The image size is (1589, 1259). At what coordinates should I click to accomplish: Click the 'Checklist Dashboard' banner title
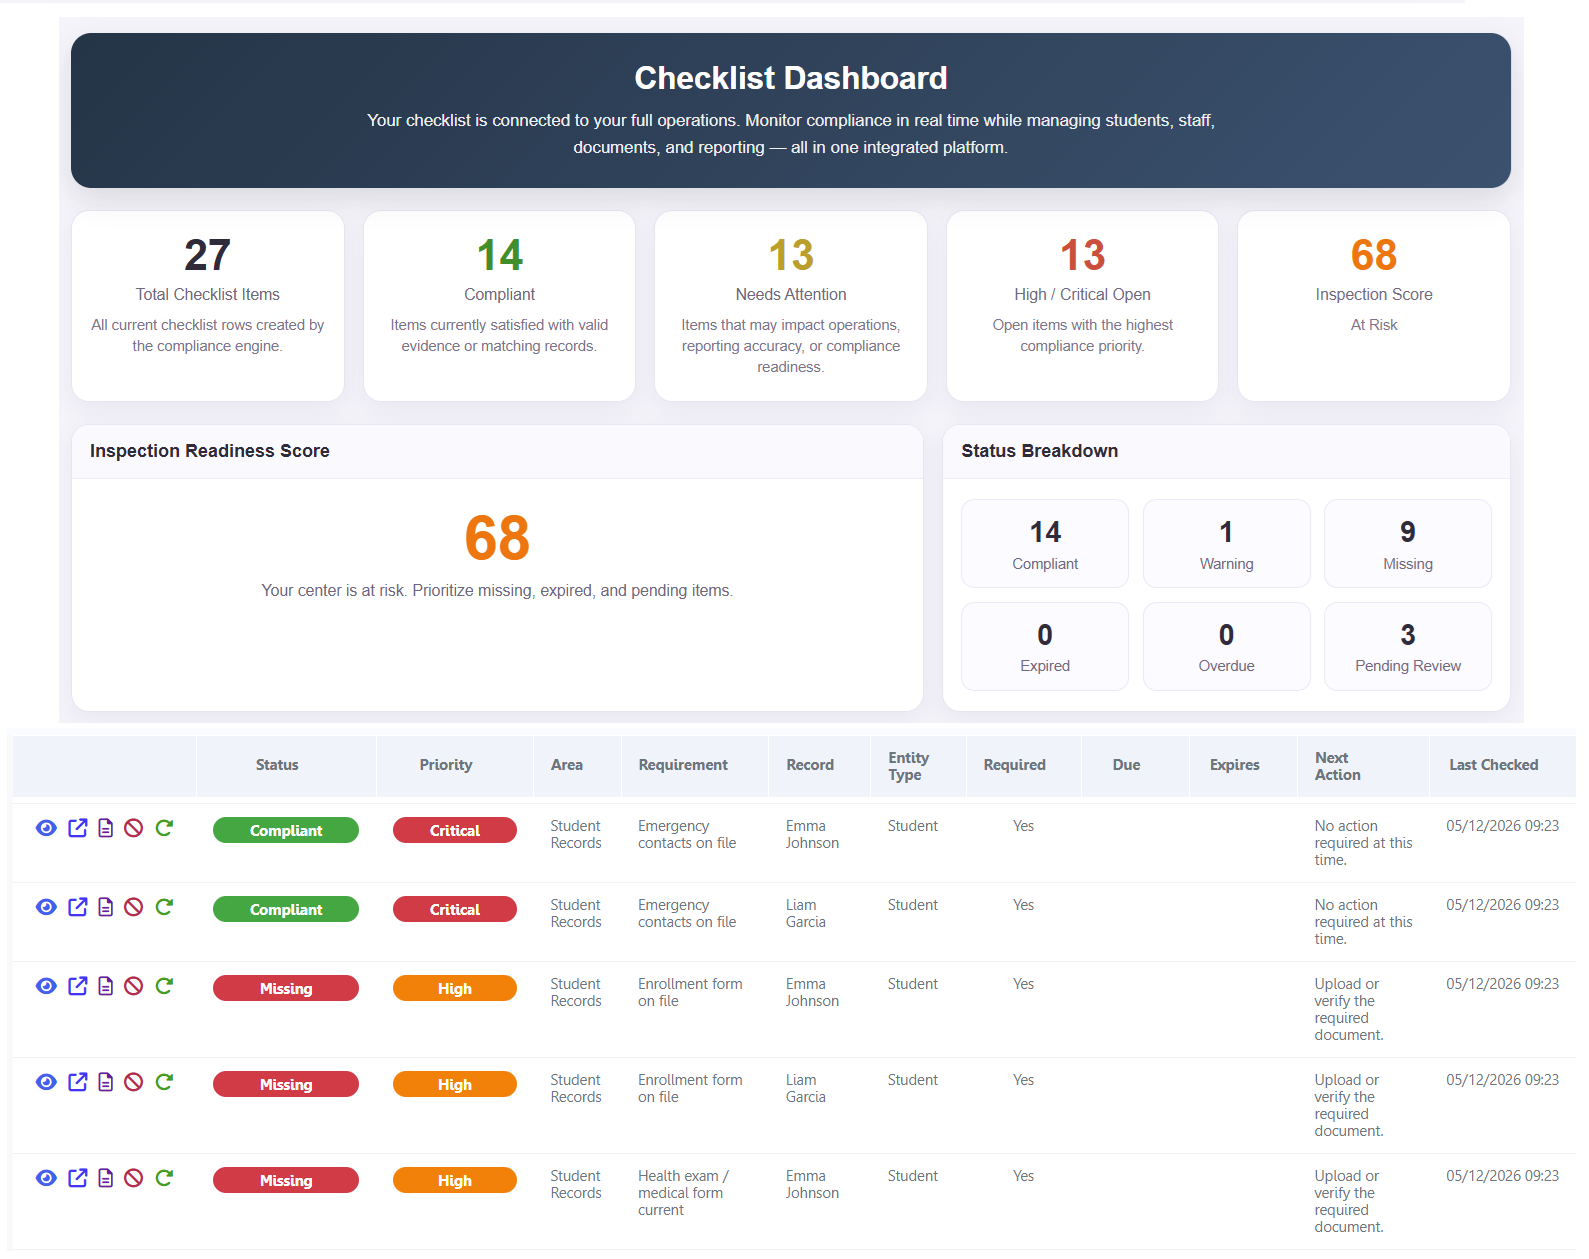click(x=791, y=78)
